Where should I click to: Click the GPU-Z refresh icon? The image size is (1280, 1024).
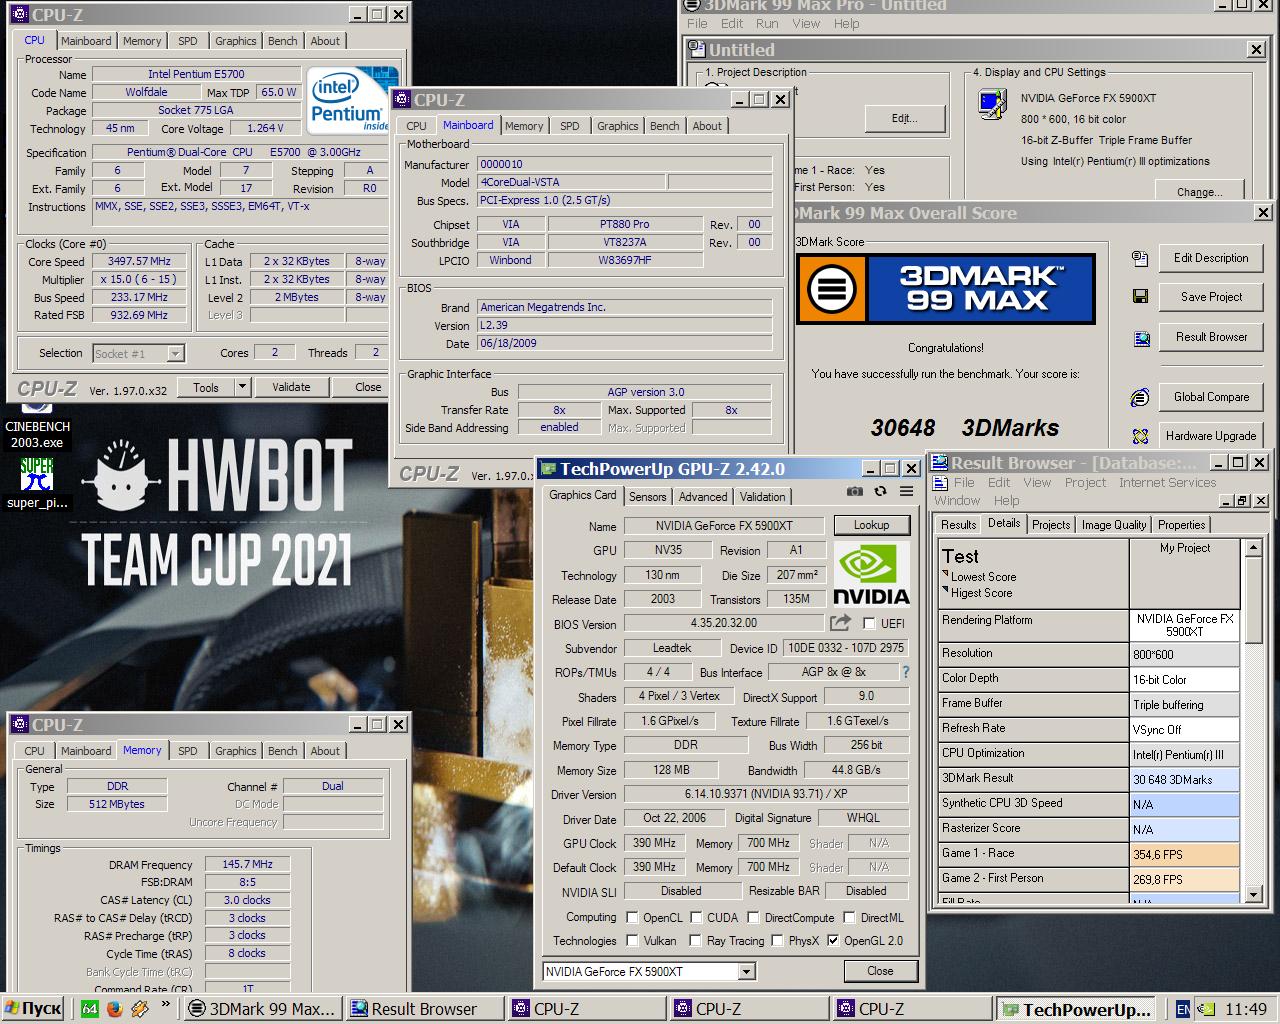coord(880,491)
